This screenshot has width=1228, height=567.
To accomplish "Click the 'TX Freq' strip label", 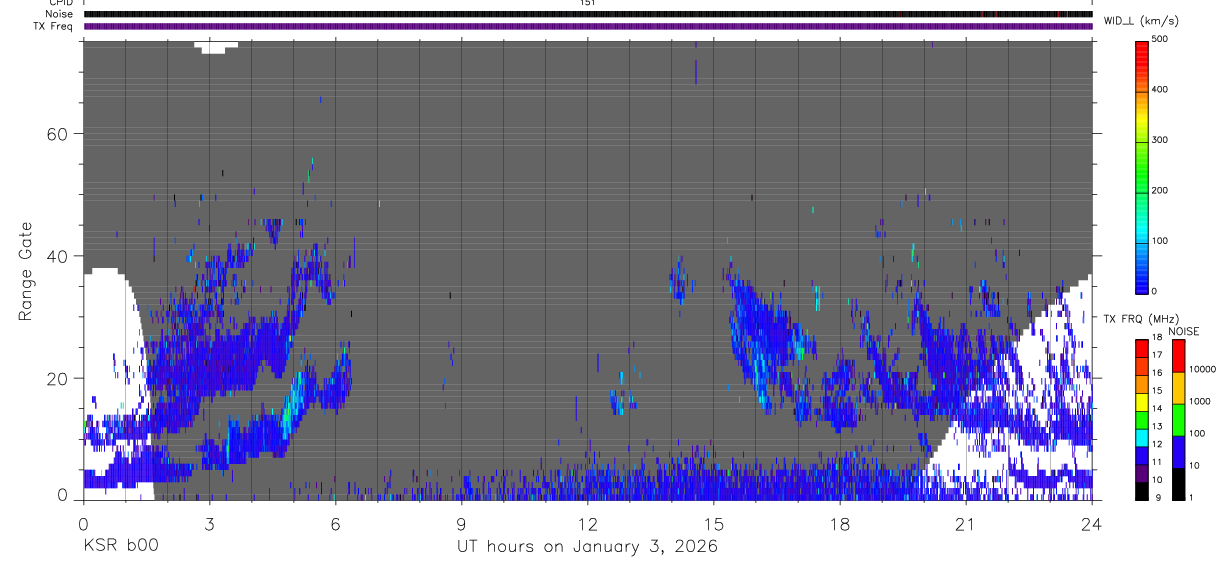I will (x=54, y=26).
